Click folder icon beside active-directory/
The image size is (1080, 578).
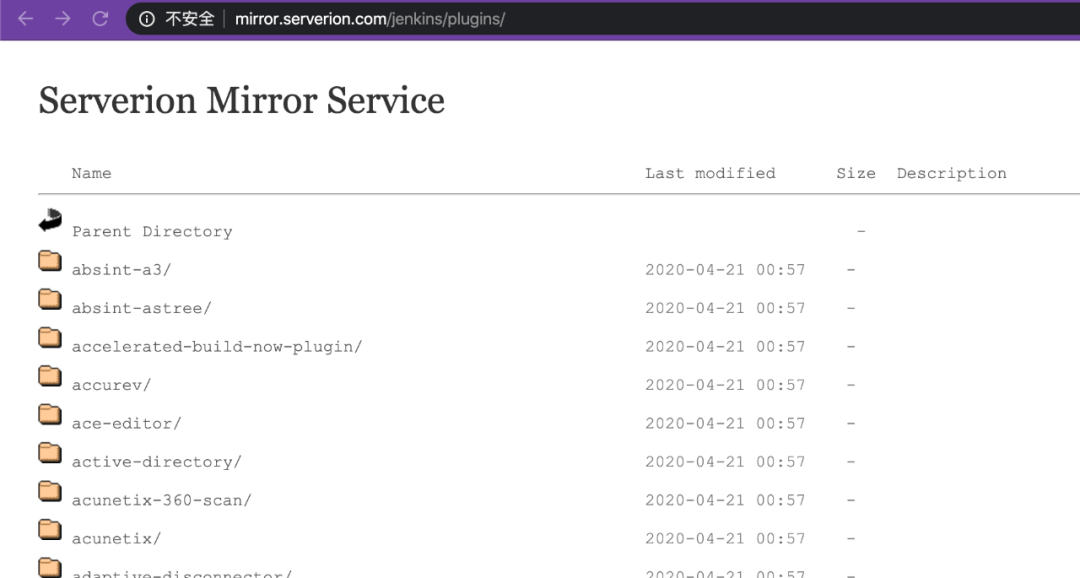[50, 453]
